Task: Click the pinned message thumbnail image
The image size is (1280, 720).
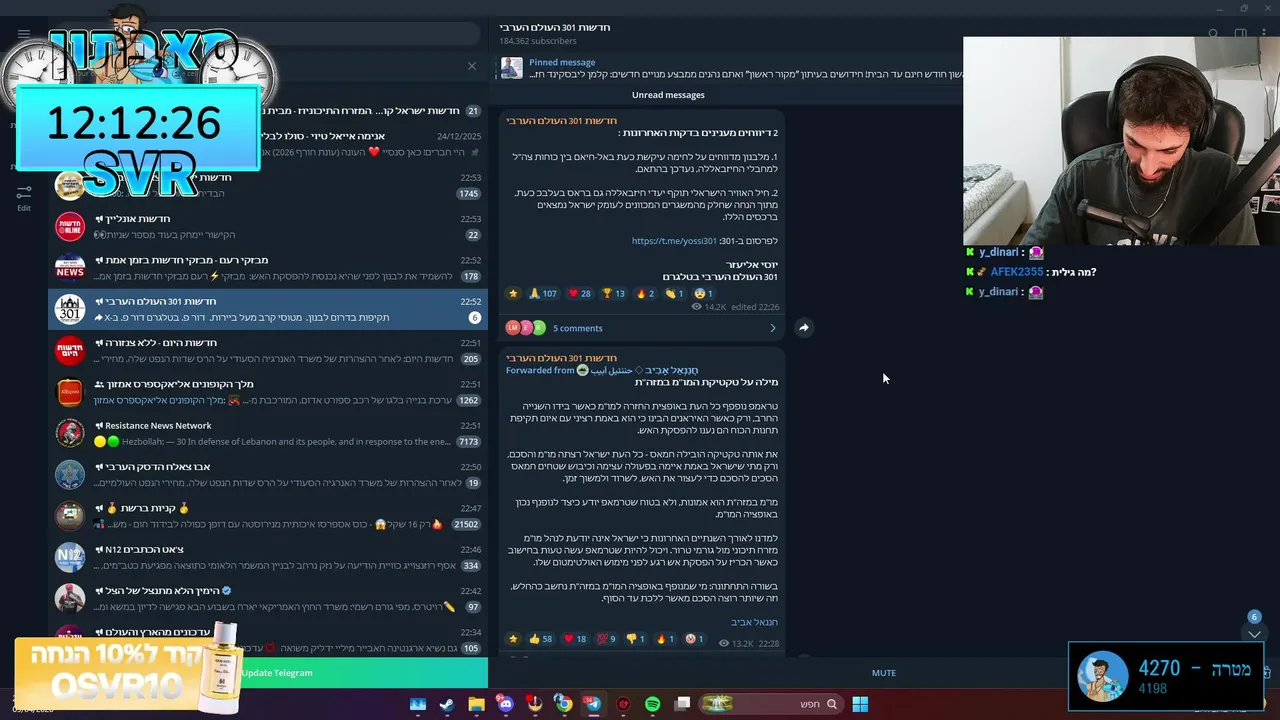Action: click(511, 68)
